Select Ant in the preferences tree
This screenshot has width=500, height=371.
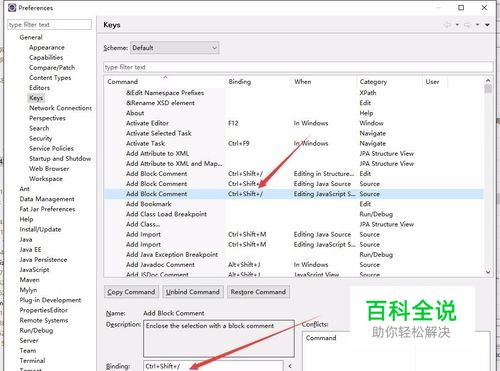[x=24, y=189]
